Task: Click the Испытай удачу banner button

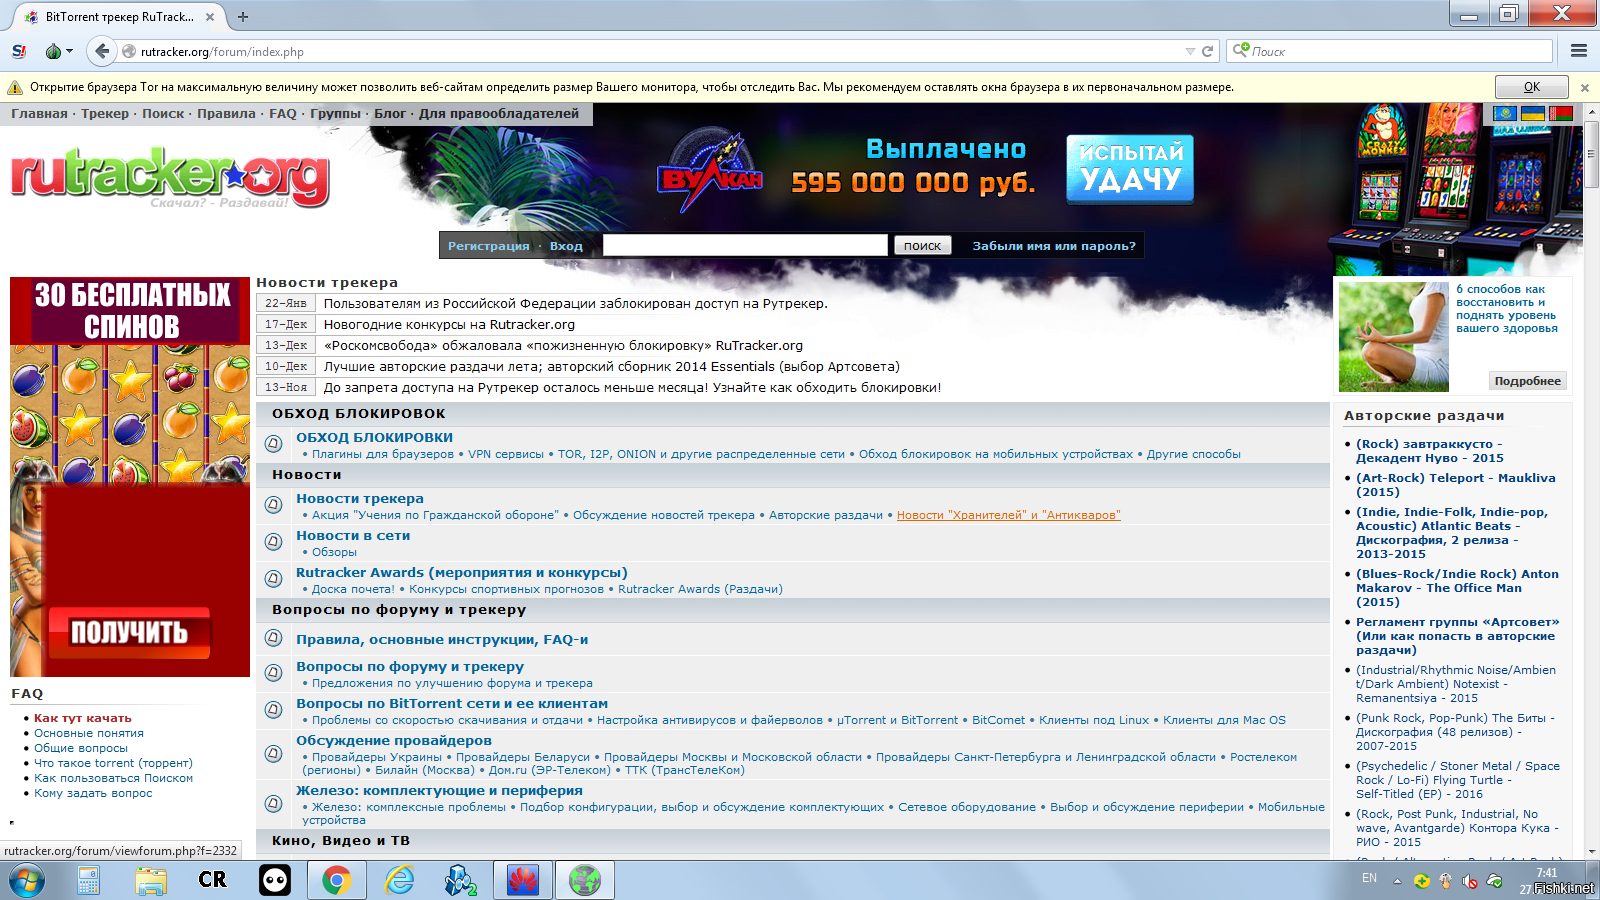Action: (1130, 169)
